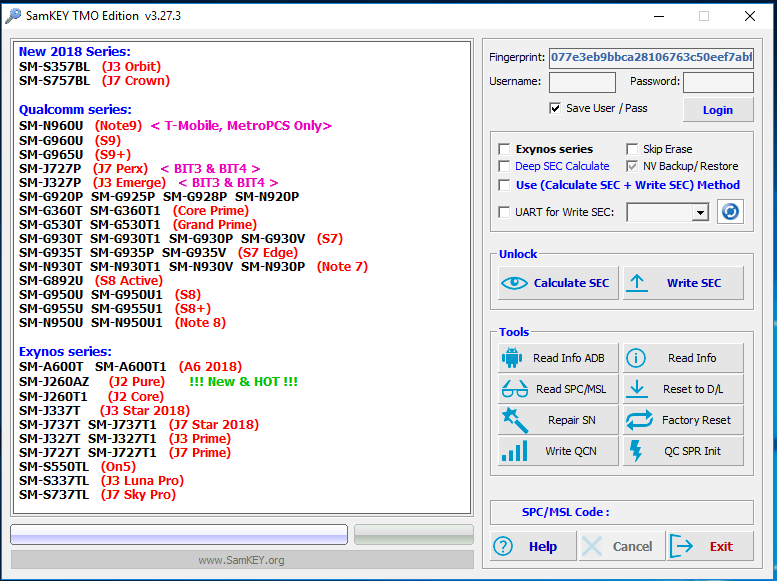The width and height of the screenshot is (777, 581).
Task: Click the '(S7 Edge)' label
Action: pos(268,253)
